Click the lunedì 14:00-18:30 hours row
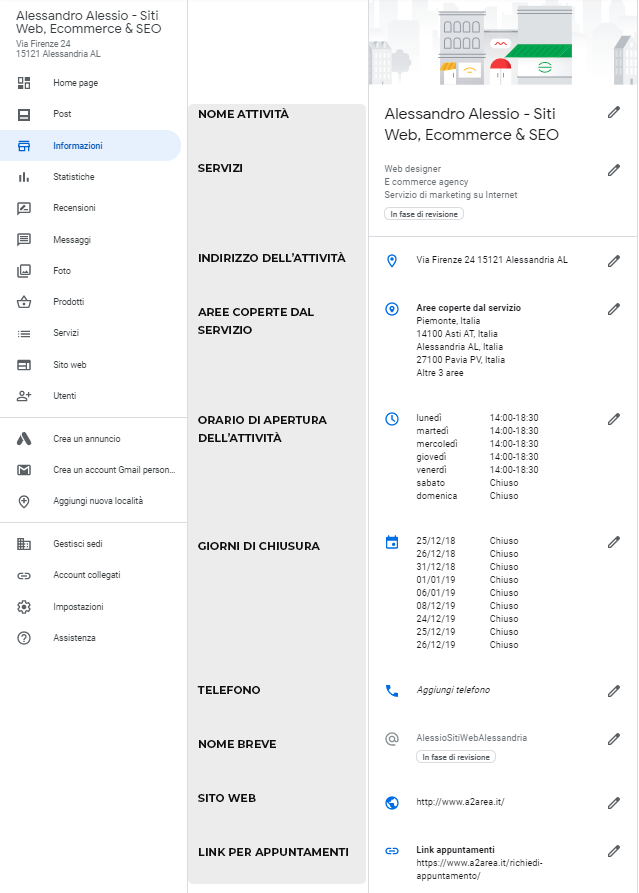 pyautogui.click(x=477, y=418)
